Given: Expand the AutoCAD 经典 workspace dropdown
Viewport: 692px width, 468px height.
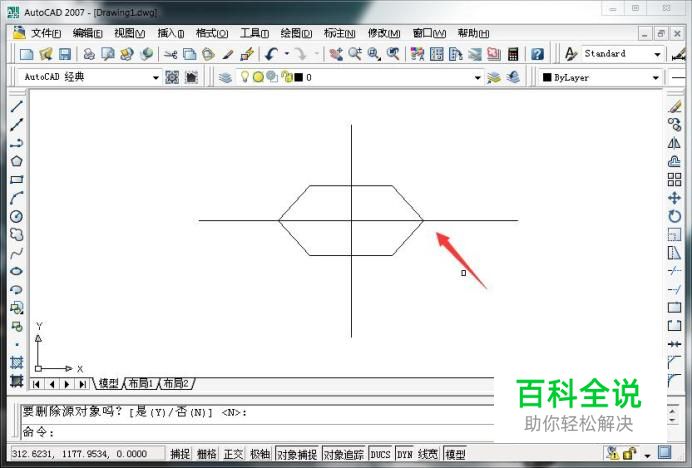Looking at the screenshot, I should [155, 78].
